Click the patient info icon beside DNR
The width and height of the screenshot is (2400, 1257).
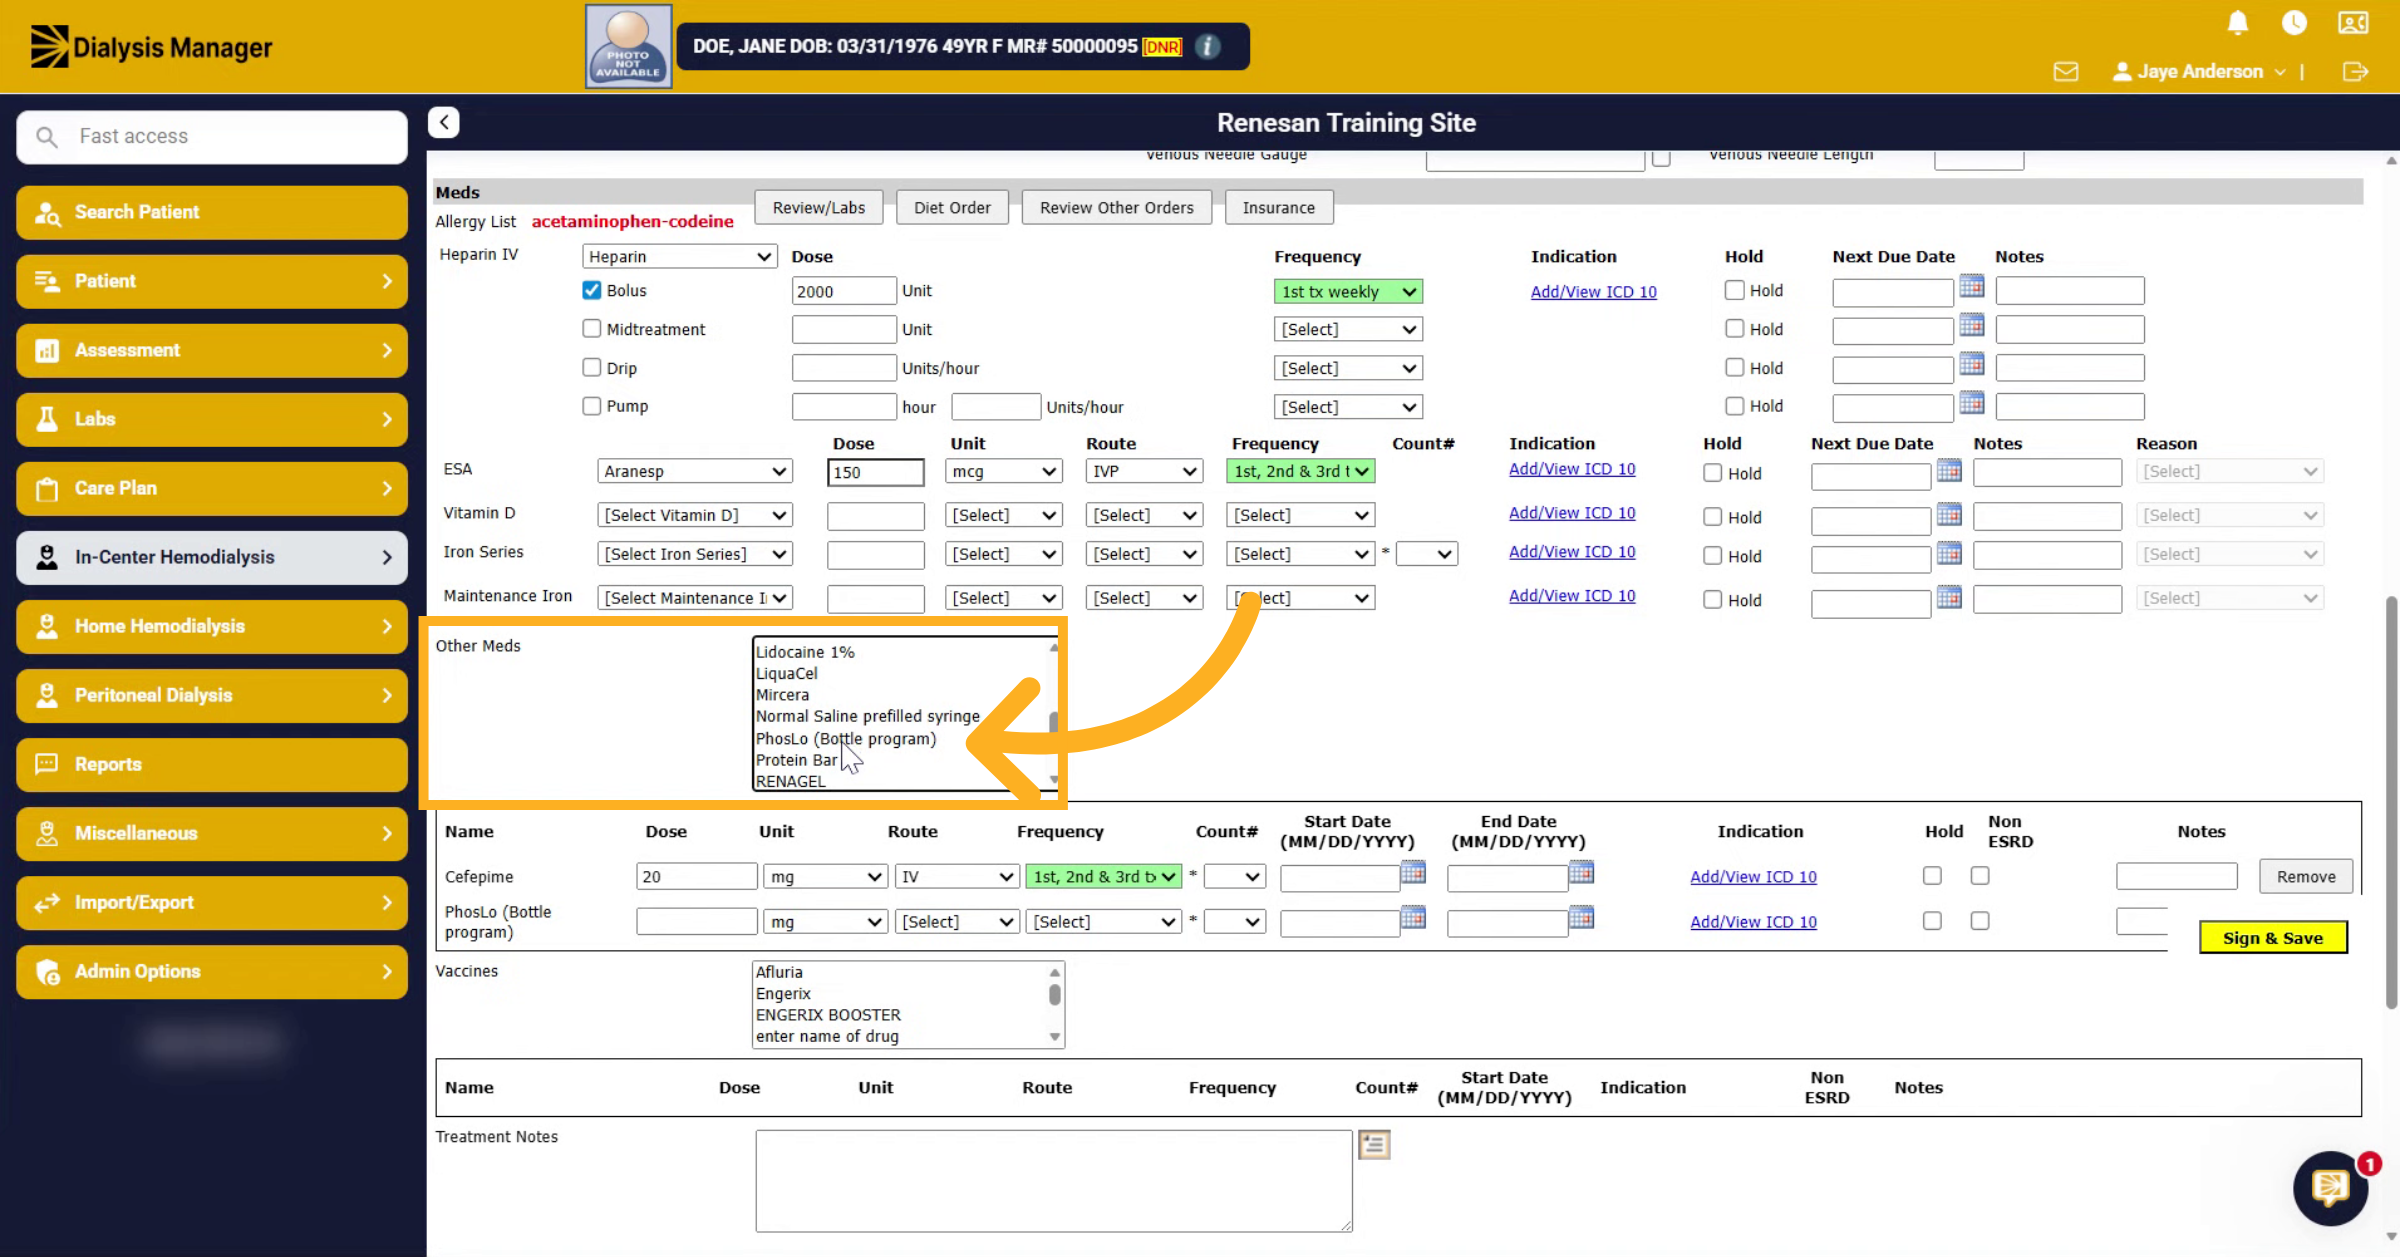[1208, 46]
